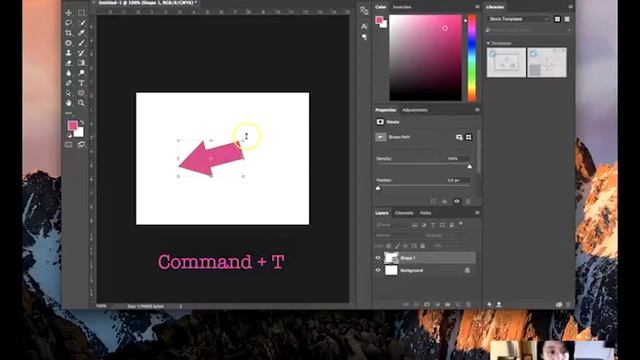Change the screen mode
640x360 pixels.
coord(81,144)
